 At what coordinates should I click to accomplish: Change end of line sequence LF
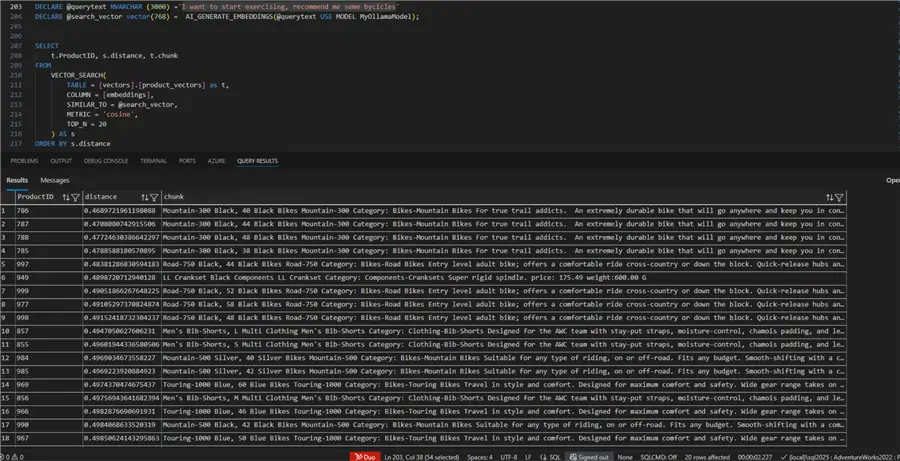528,457
